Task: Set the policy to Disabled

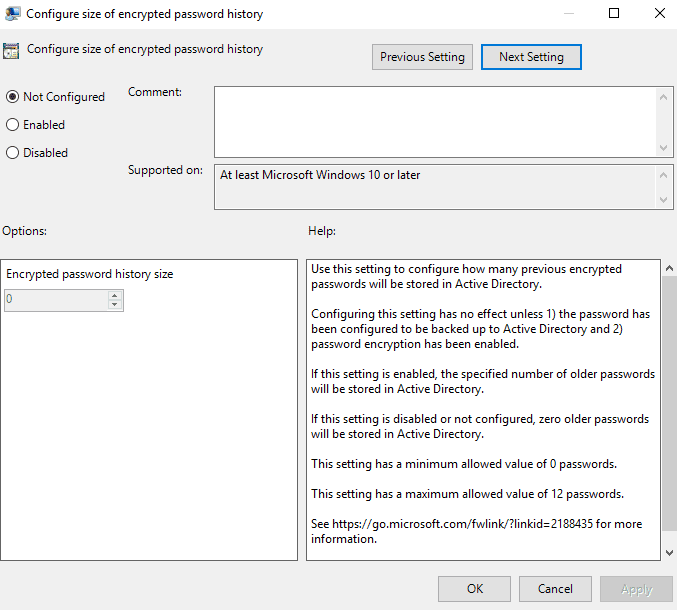Action: tap(13, 153)
